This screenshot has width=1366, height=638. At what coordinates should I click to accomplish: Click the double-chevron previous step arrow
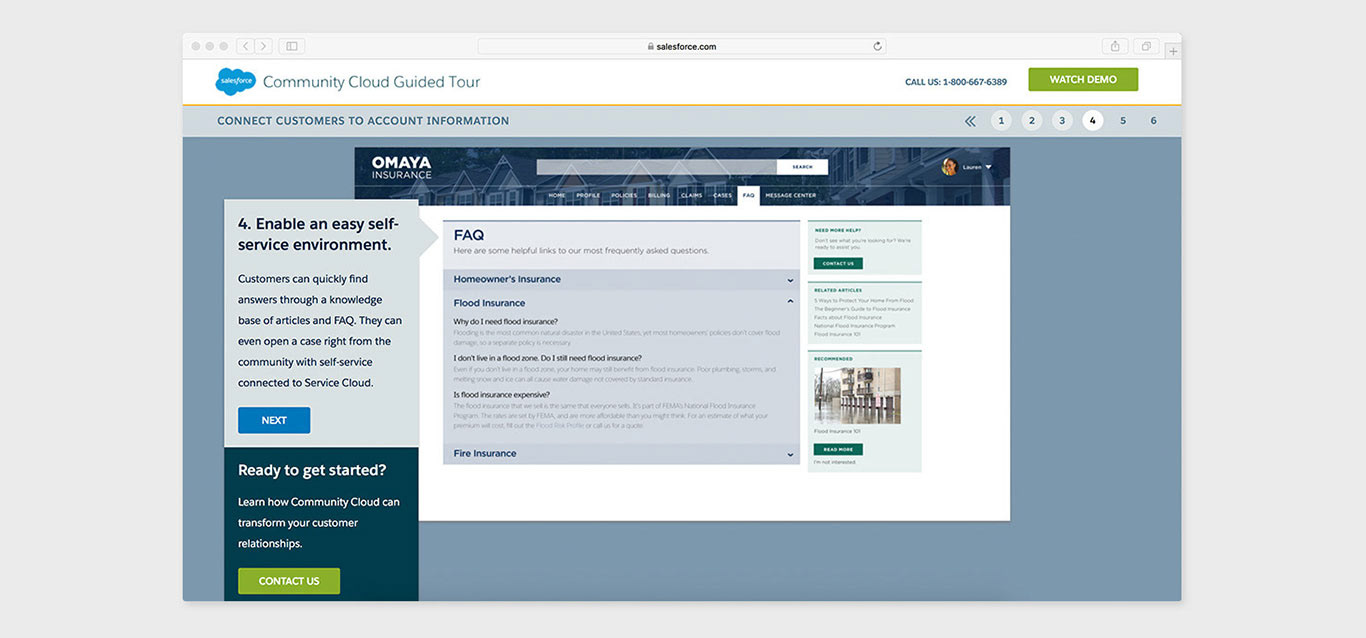point(970,121)
